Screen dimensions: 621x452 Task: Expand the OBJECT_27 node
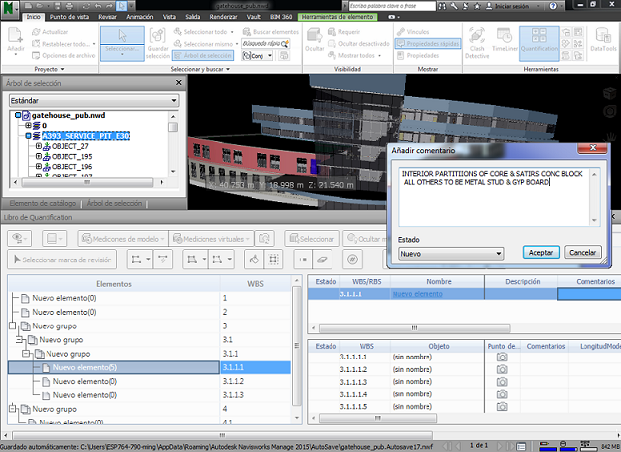coord(39,146)
